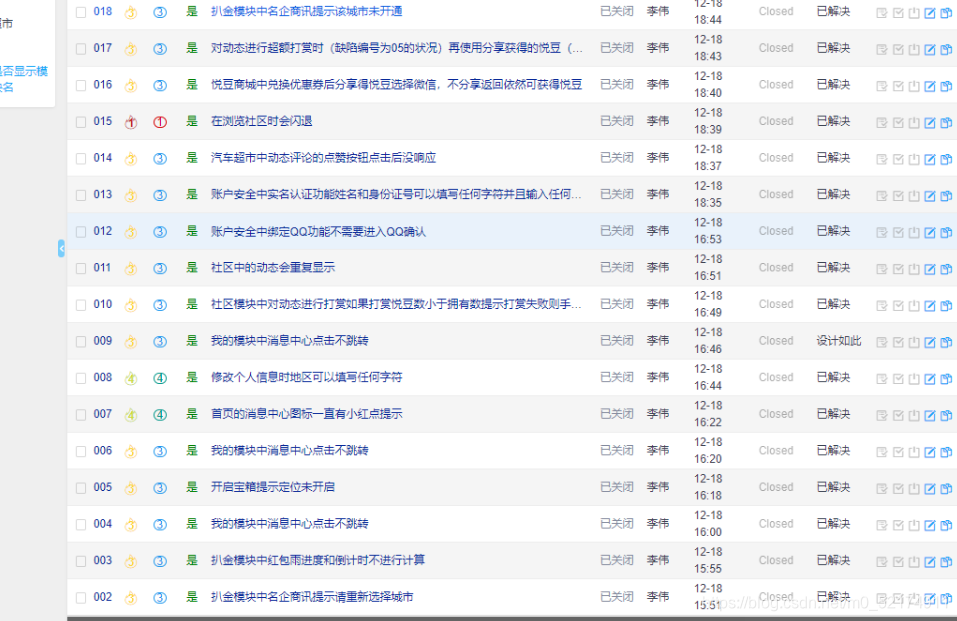This screenshot has width=957, height=621.
Task: Select the checkbox of bug 005
Action: click(81, 488)
